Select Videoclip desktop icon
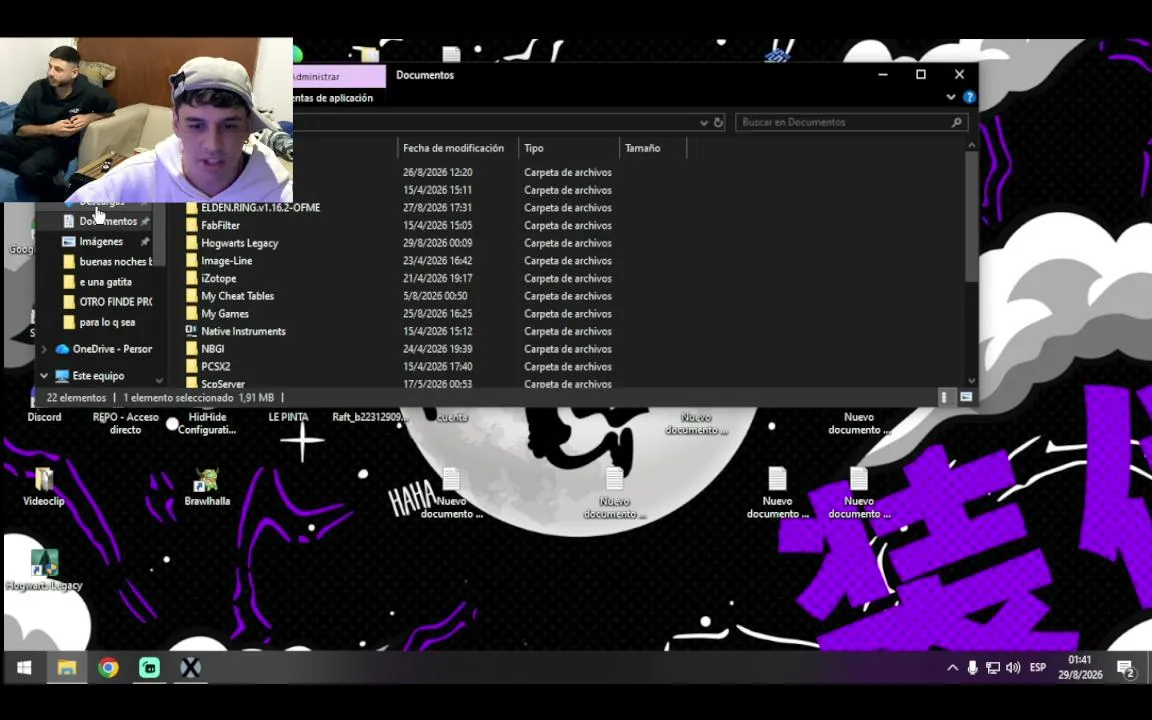This screenshot has height=720, width=1152. 43,486
